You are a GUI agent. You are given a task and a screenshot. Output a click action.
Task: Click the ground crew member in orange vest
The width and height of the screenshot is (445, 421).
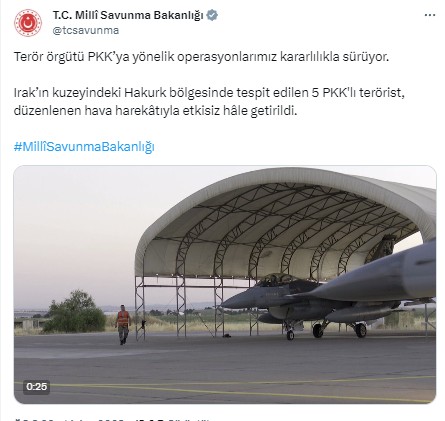[123, 324]
